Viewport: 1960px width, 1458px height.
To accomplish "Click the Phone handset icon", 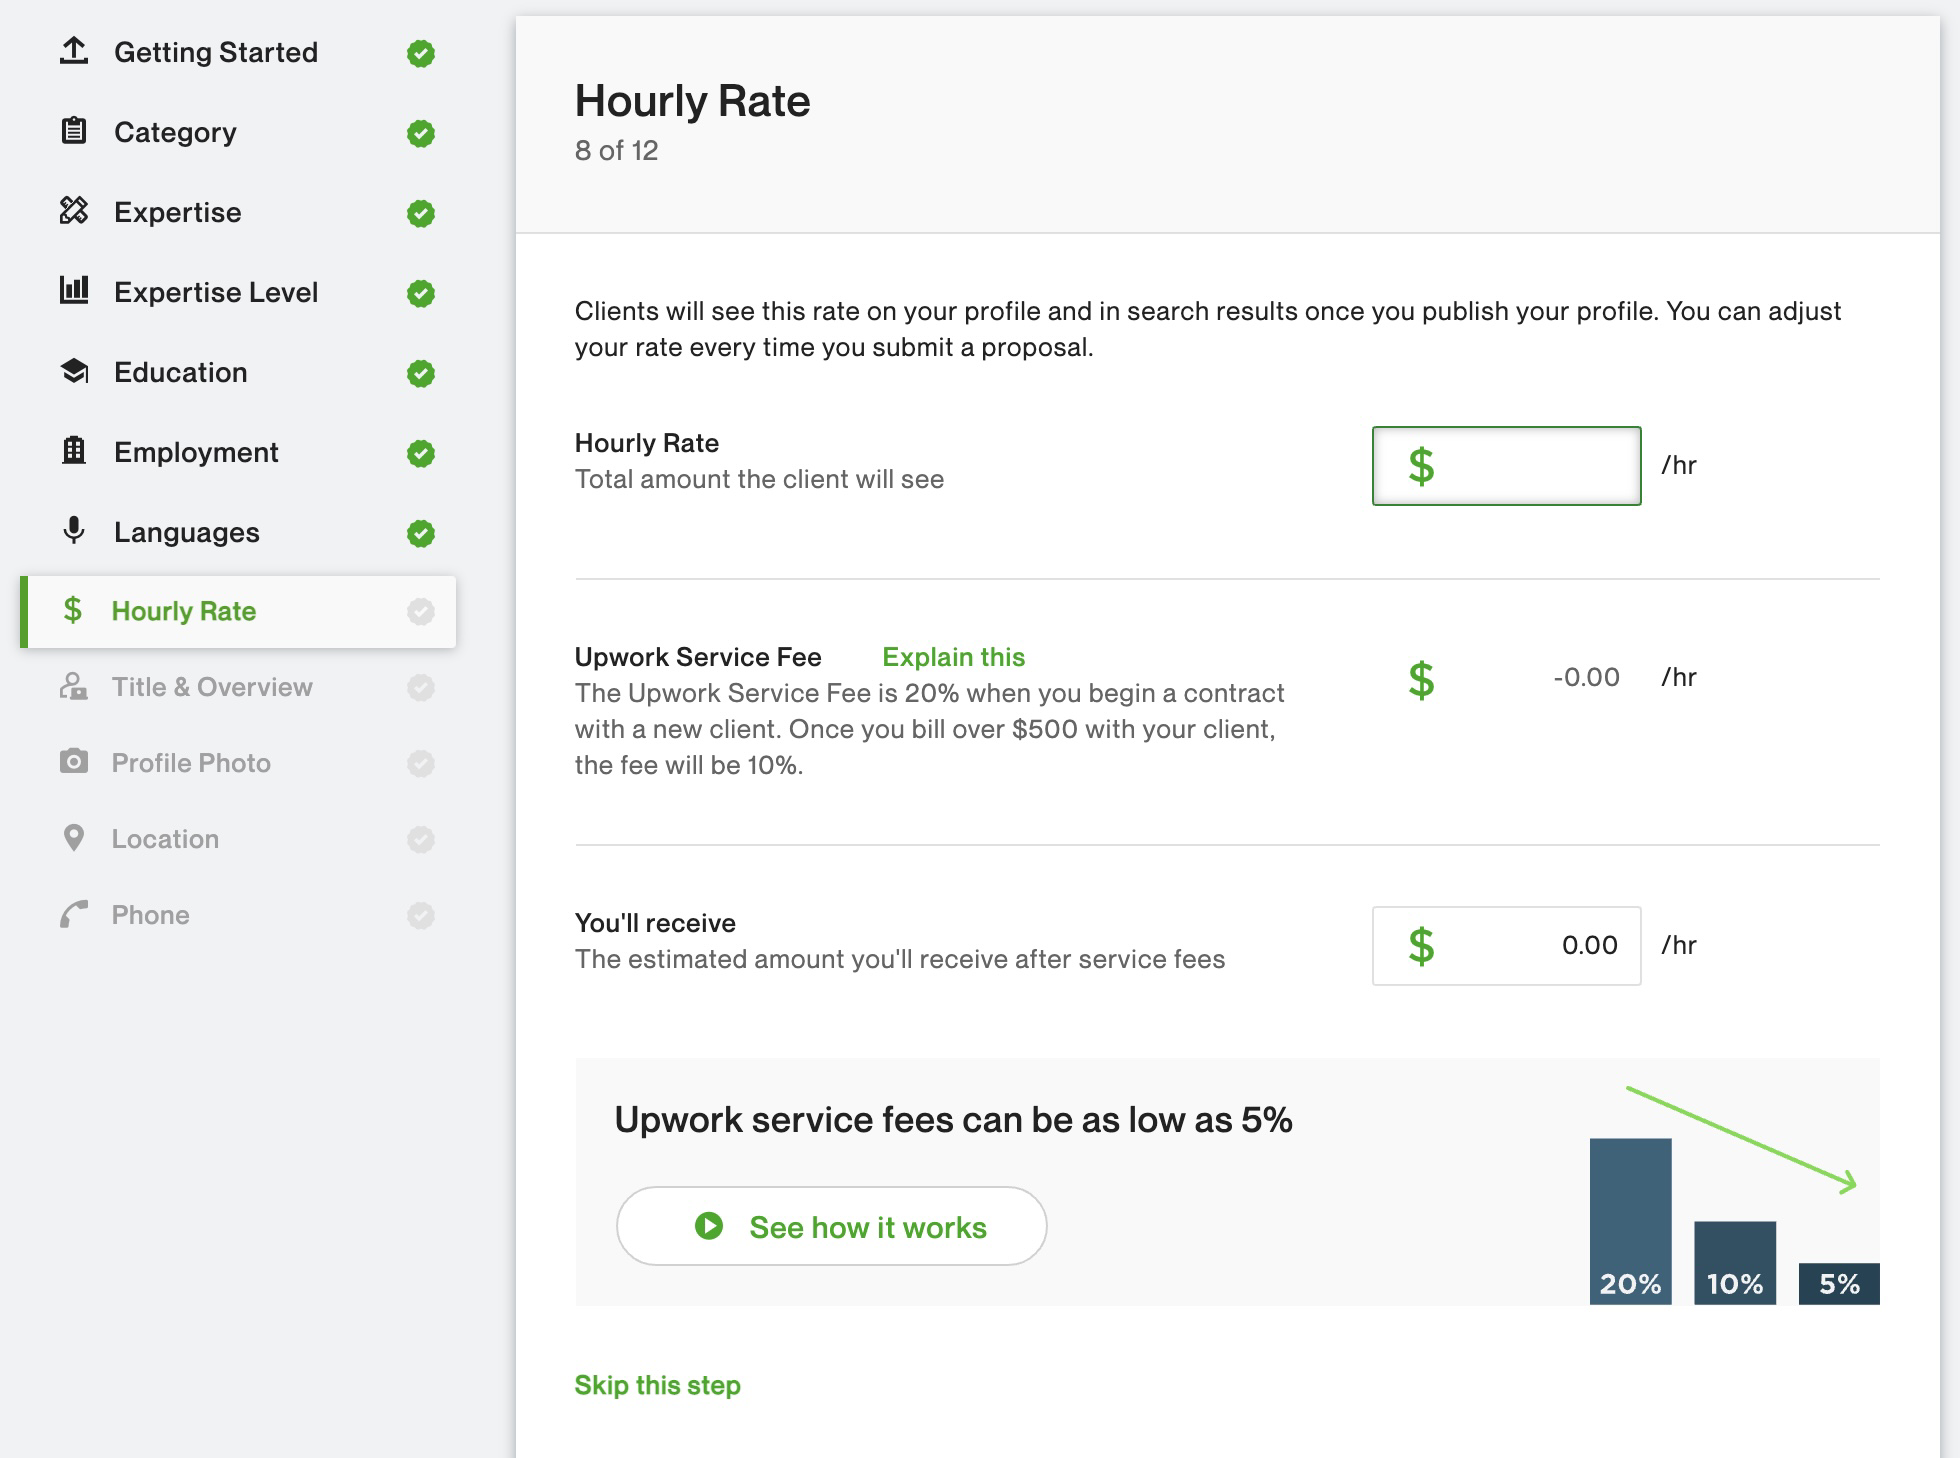I will (x=73, y=914).
